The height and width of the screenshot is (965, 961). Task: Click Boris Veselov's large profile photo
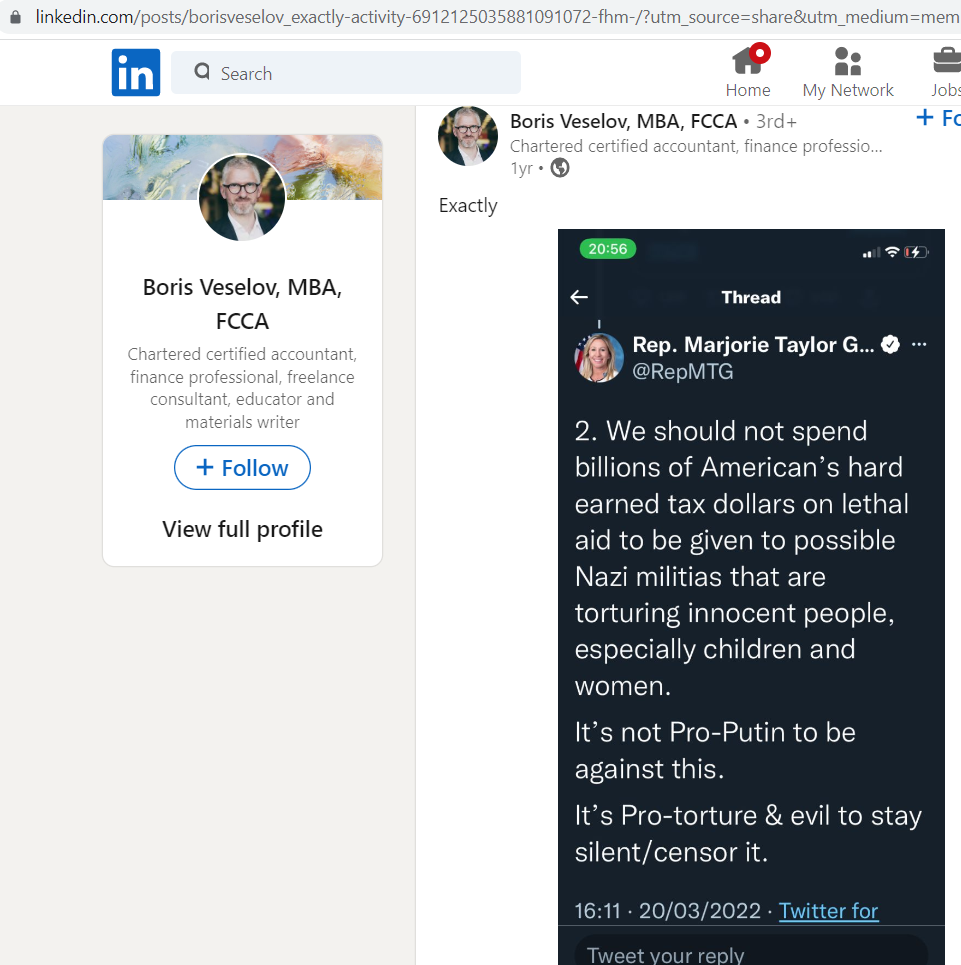click(x=242, y=198)
